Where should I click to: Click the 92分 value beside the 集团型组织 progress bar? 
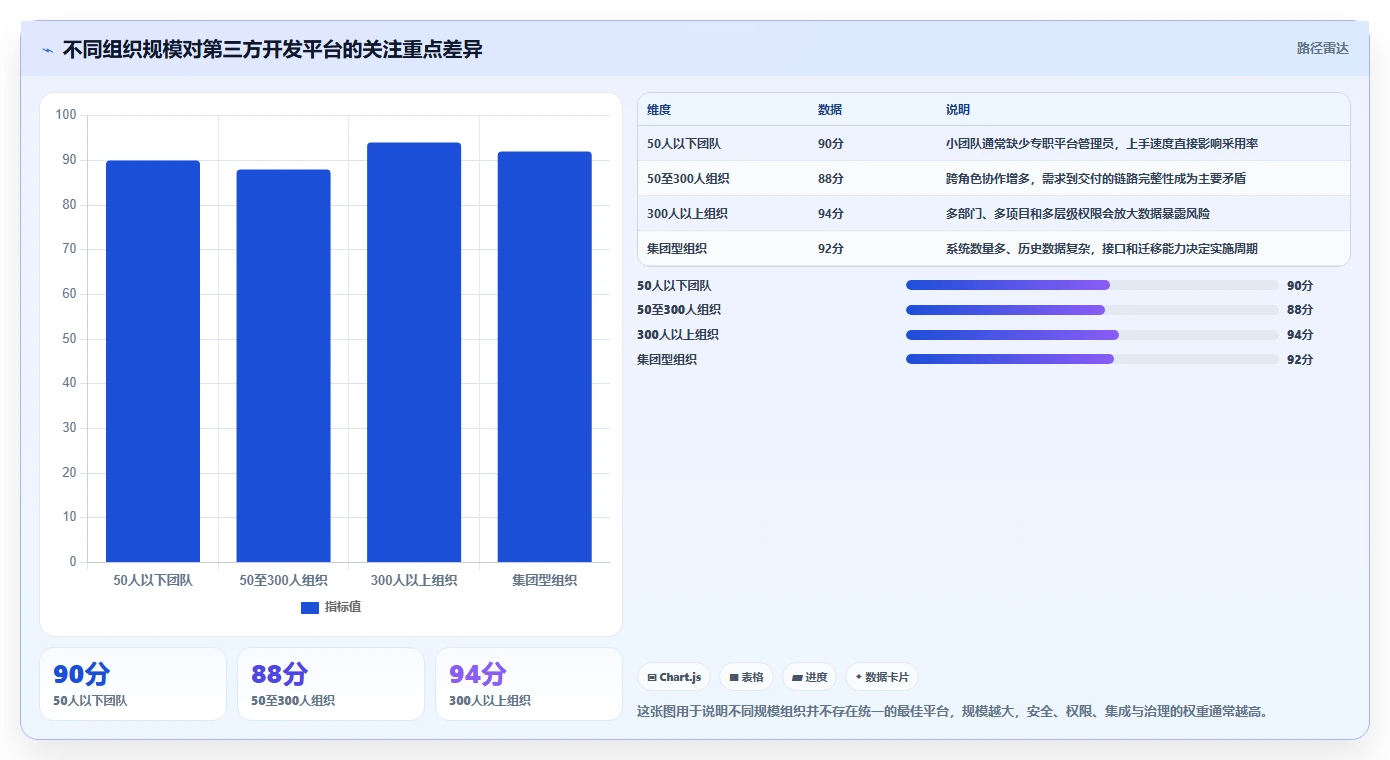[1300, 360]
